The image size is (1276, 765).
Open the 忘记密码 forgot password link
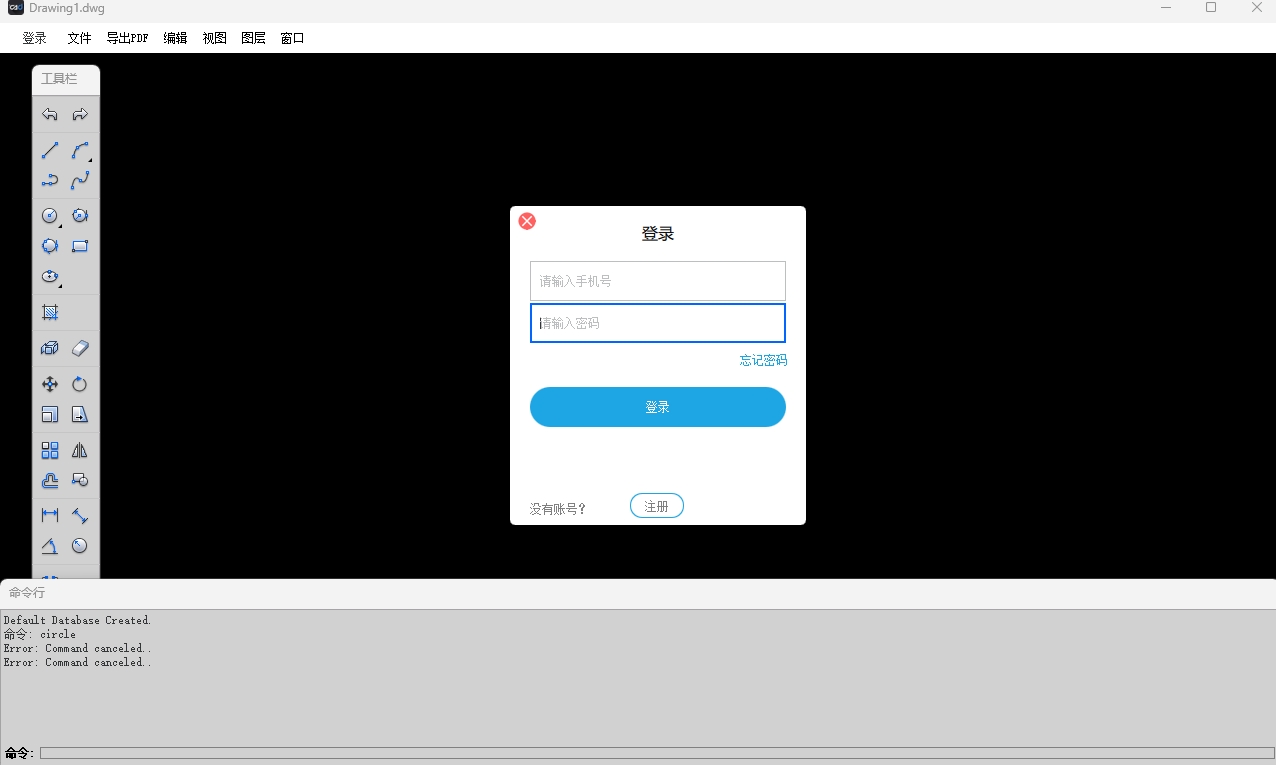(x=762, y=359)
